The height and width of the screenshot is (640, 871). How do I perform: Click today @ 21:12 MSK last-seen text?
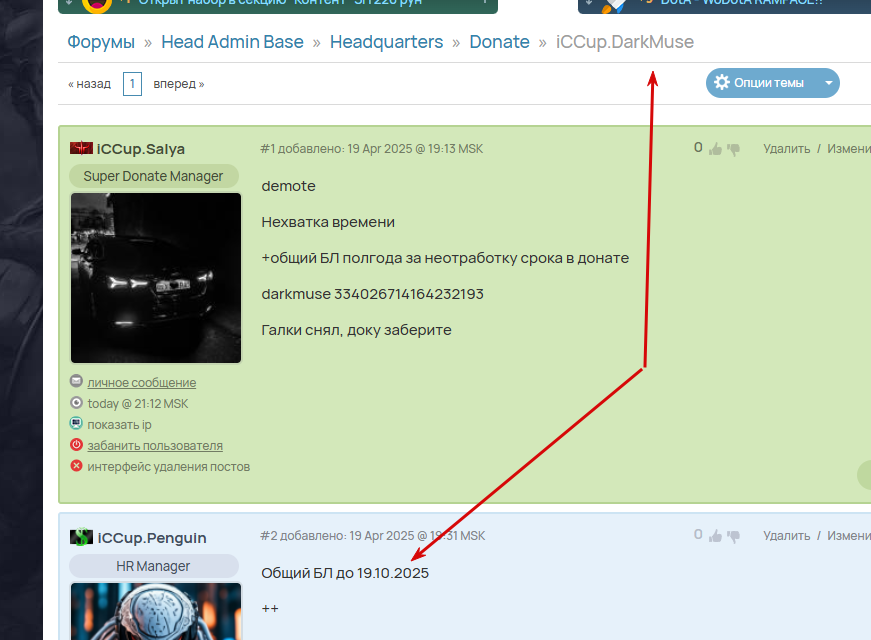click(x=138, y=404)
